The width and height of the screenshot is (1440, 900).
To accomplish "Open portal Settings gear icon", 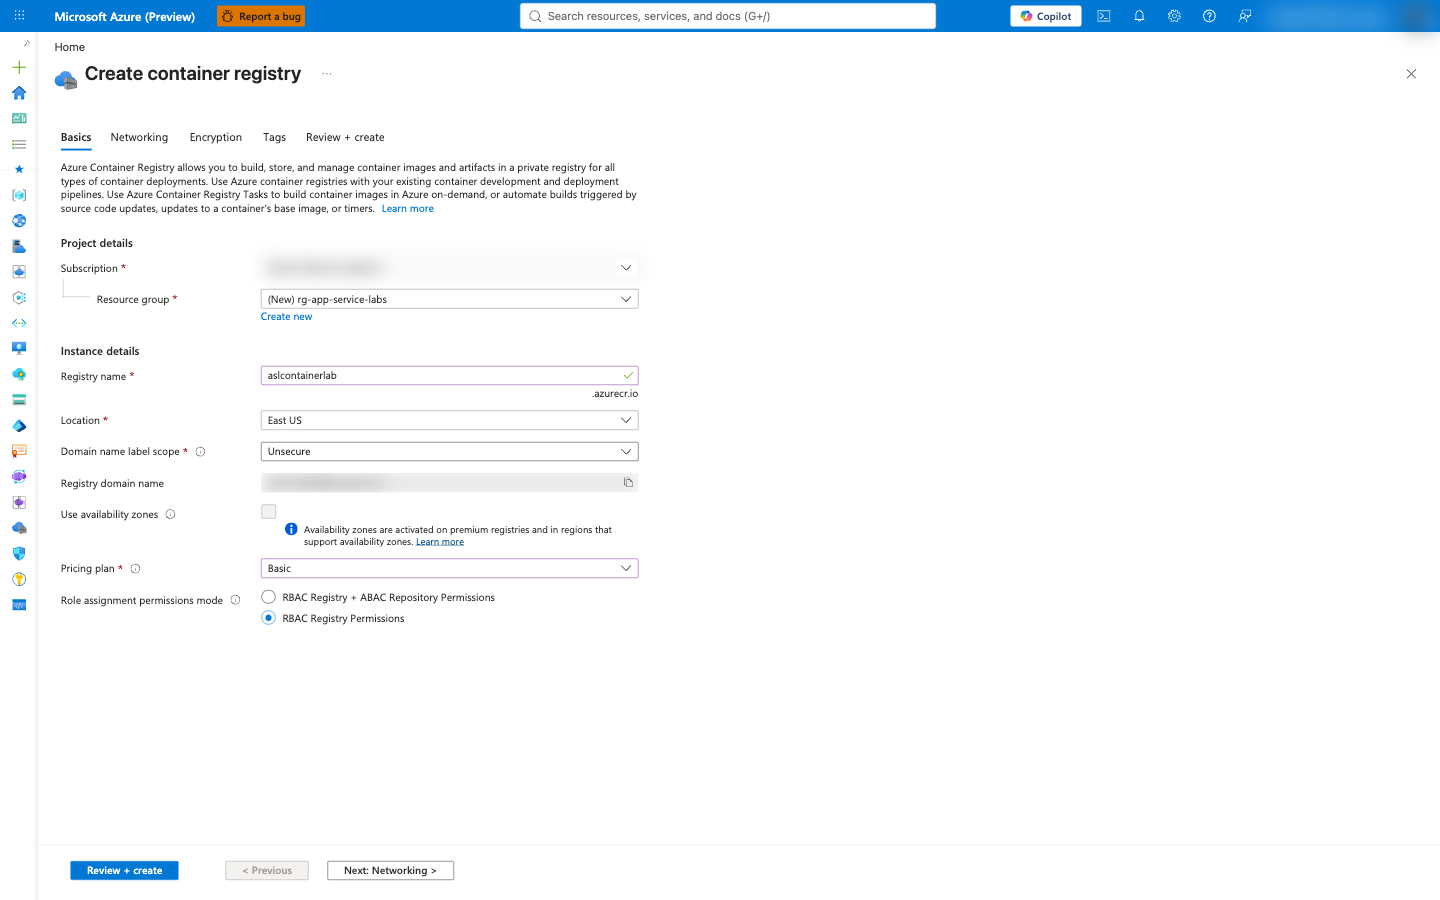I will 1174,16.
